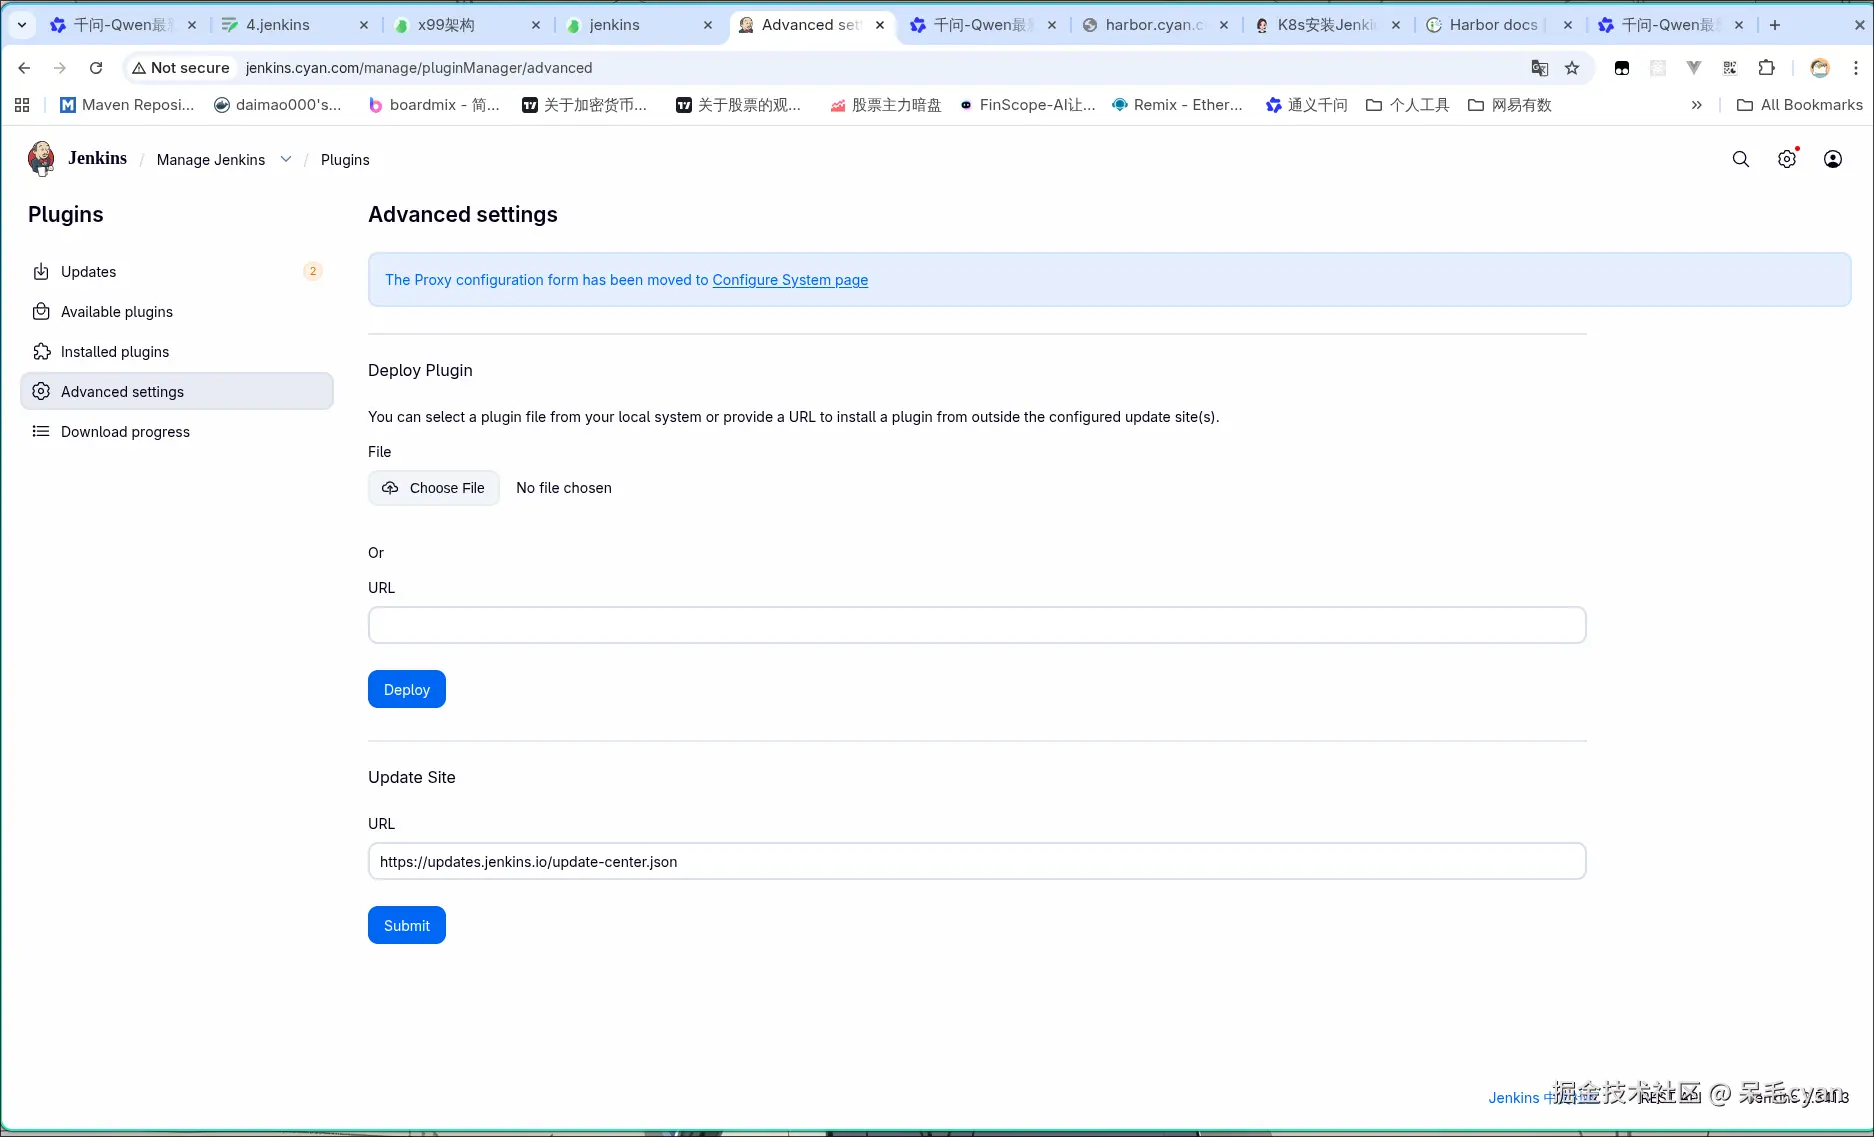
Task: Open the Maven Repository bookmark
Action: (x=127, y=105)
